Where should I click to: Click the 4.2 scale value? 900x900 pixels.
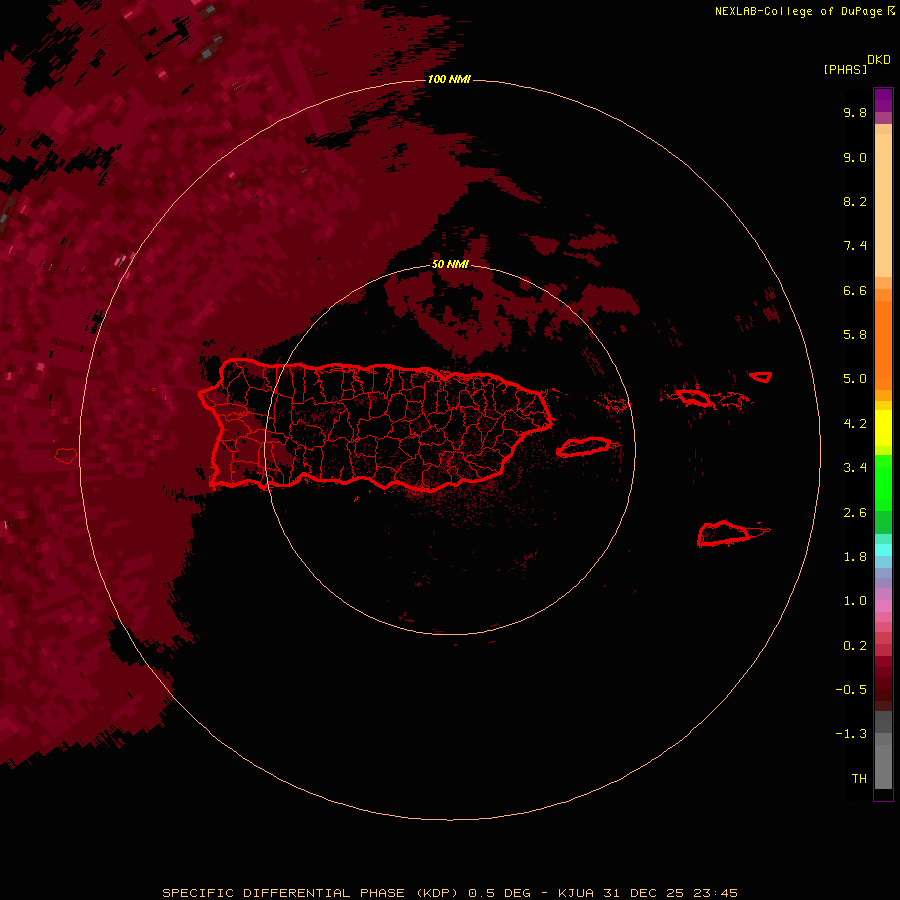click(x=855, y=424)
